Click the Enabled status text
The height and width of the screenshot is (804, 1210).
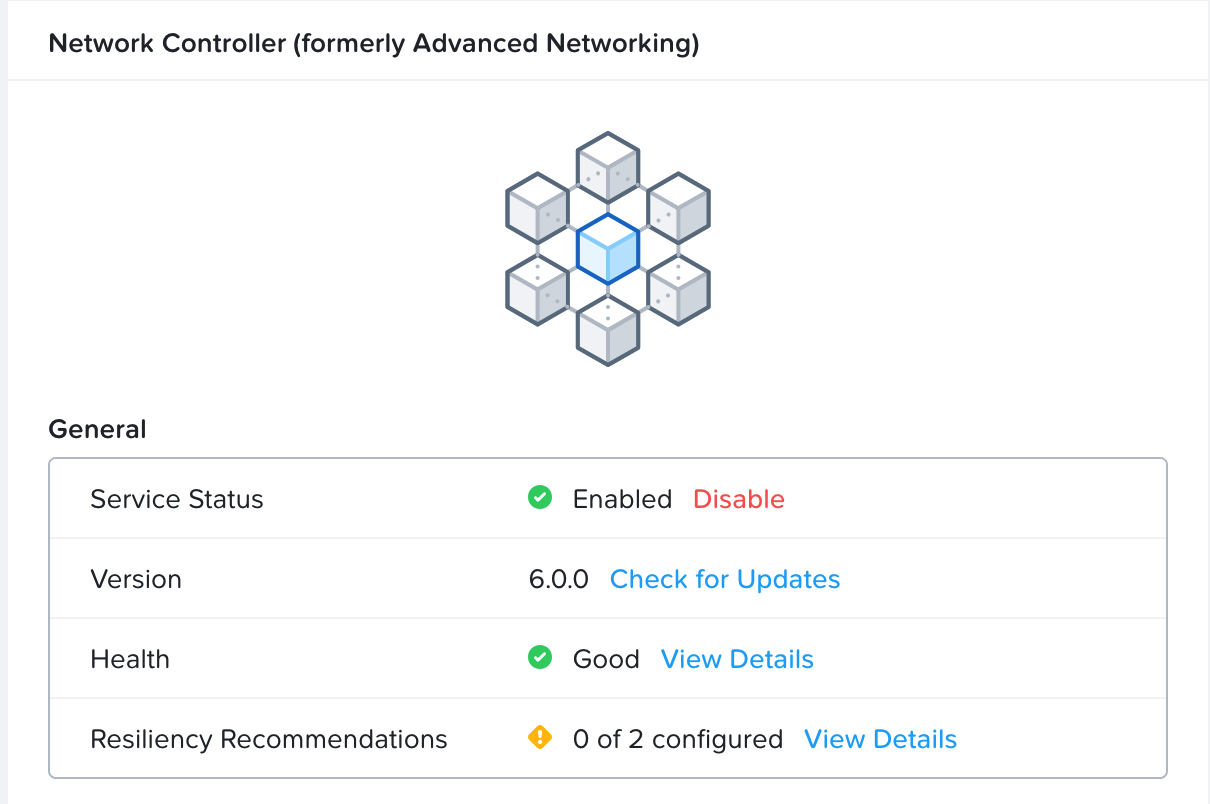pyautogui.click(x=622, y=498)
